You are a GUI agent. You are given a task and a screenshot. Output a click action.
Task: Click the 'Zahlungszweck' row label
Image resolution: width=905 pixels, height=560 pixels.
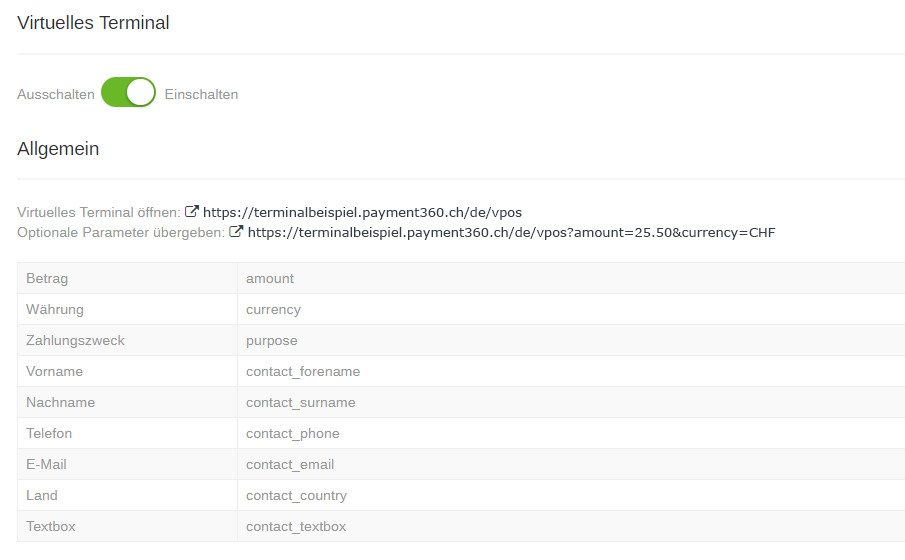coord(75,340)
